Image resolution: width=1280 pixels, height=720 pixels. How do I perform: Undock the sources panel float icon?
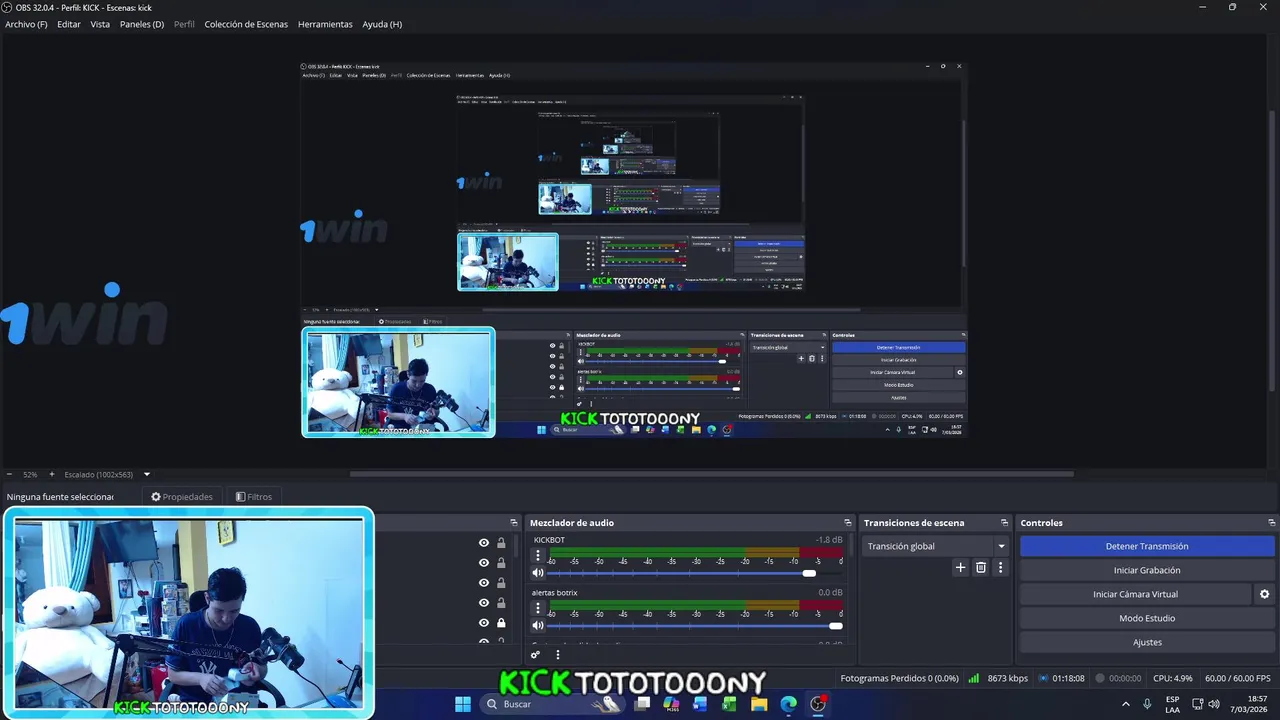(x=514, y=523)
